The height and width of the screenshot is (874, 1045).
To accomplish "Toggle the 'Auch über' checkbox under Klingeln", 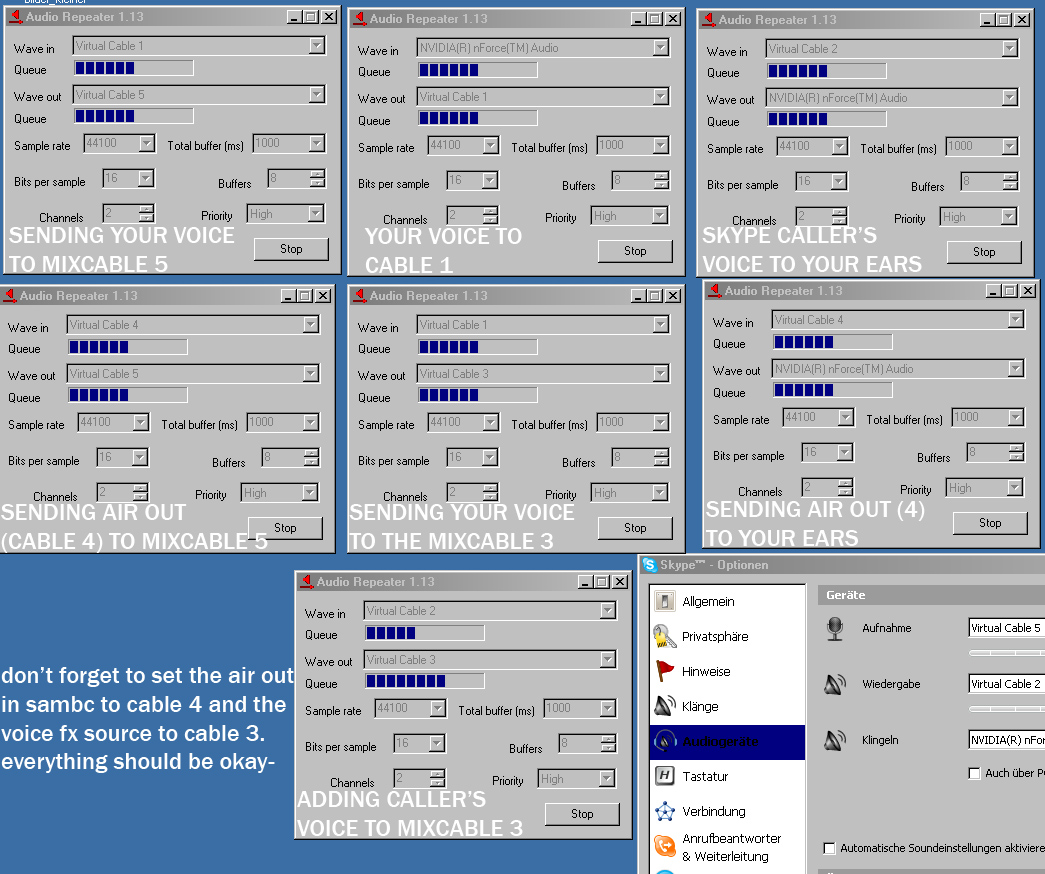I will (974, 773).
